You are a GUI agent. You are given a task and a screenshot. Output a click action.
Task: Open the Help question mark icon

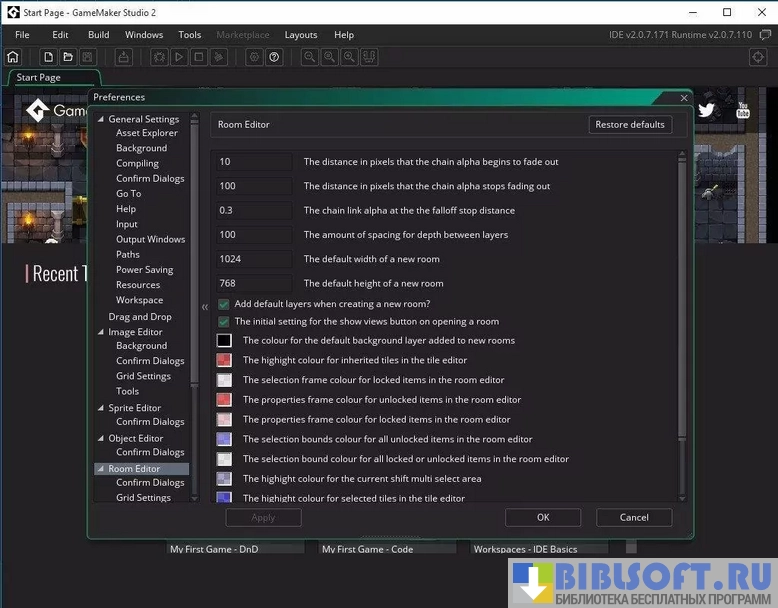click(x=275, y=57)
